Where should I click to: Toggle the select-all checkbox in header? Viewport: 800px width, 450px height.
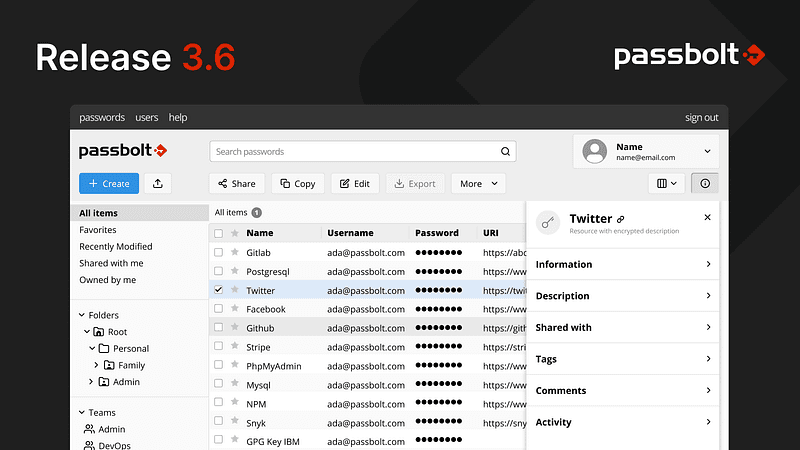(x=219, y=233)
